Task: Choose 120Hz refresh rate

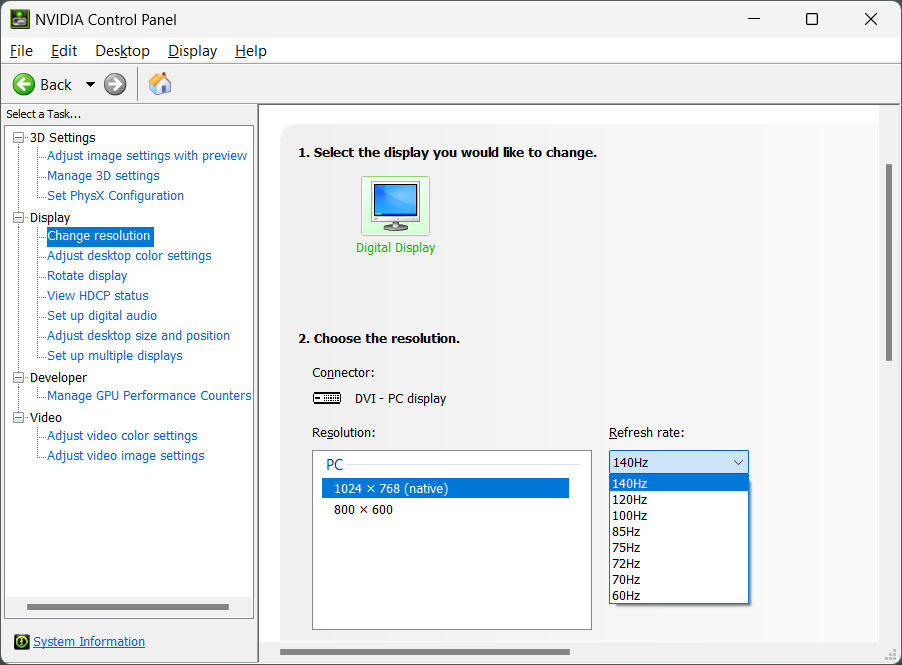Action: coord(679,499)
